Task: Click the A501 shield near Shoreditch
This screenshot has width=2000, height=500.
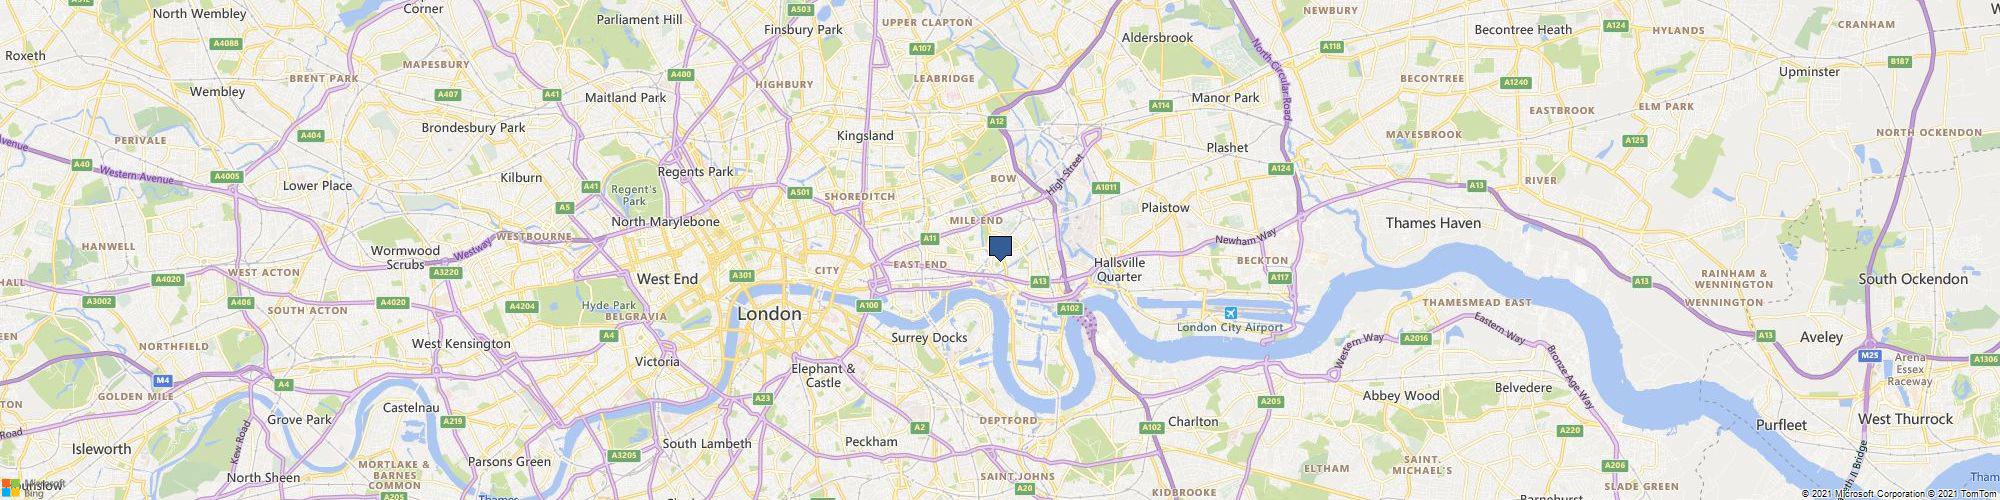Action: 800,192
